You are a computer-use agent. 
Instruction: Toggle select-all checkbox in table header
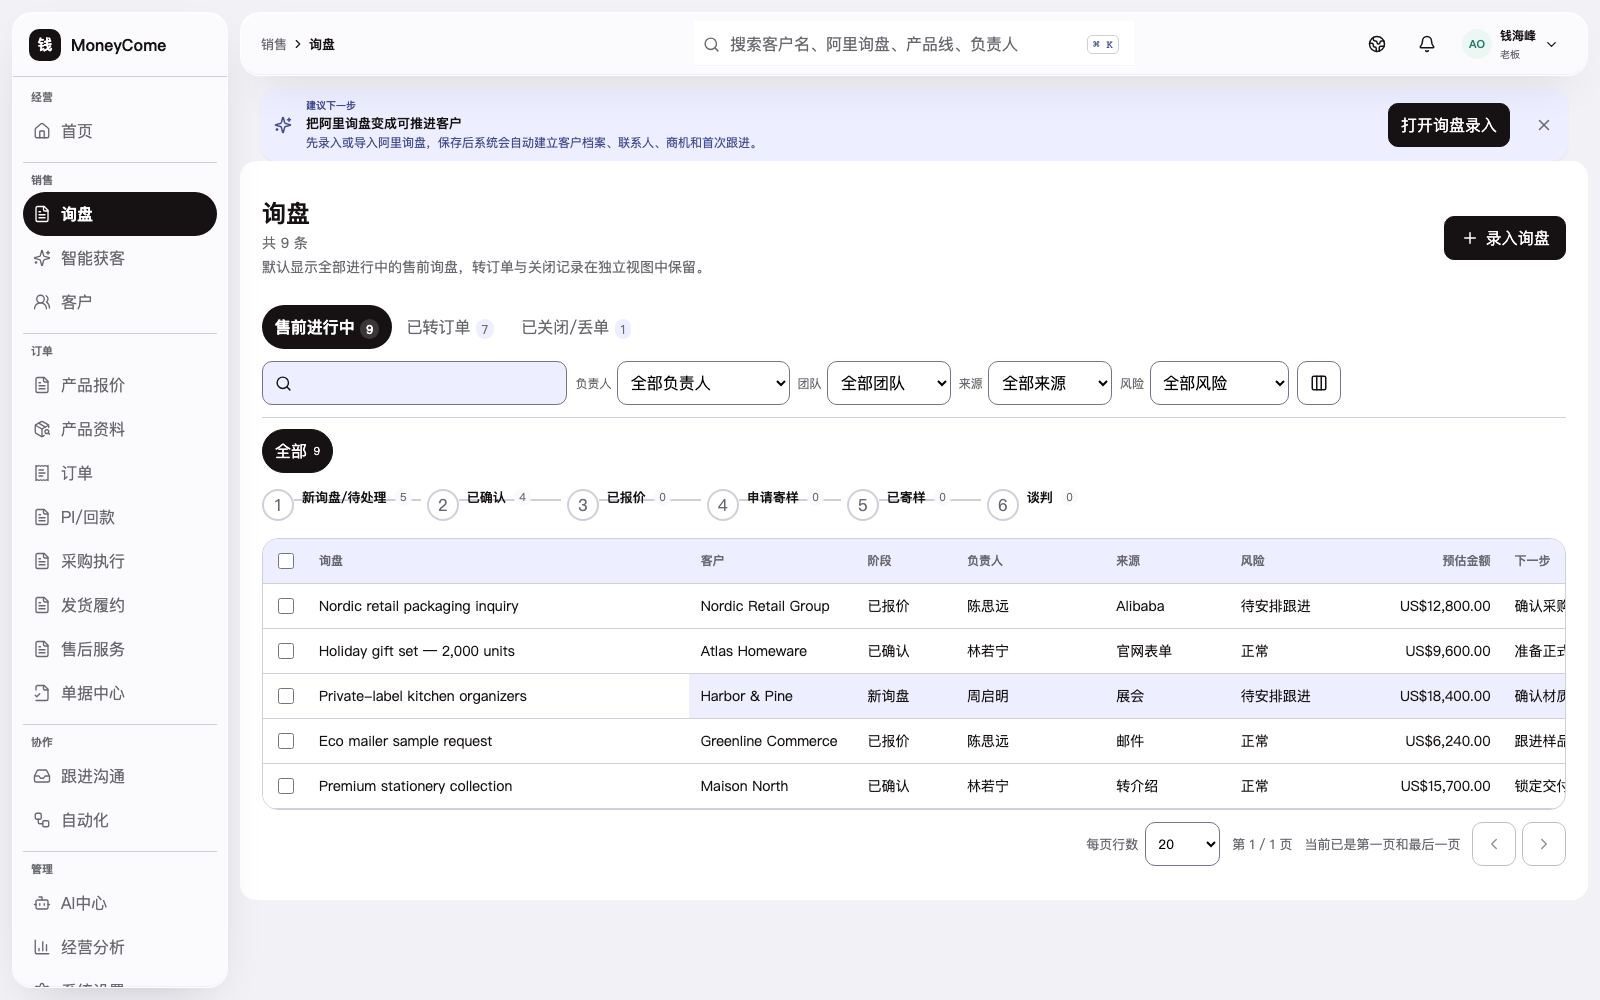pyautogui.click(x=286, y=561)
